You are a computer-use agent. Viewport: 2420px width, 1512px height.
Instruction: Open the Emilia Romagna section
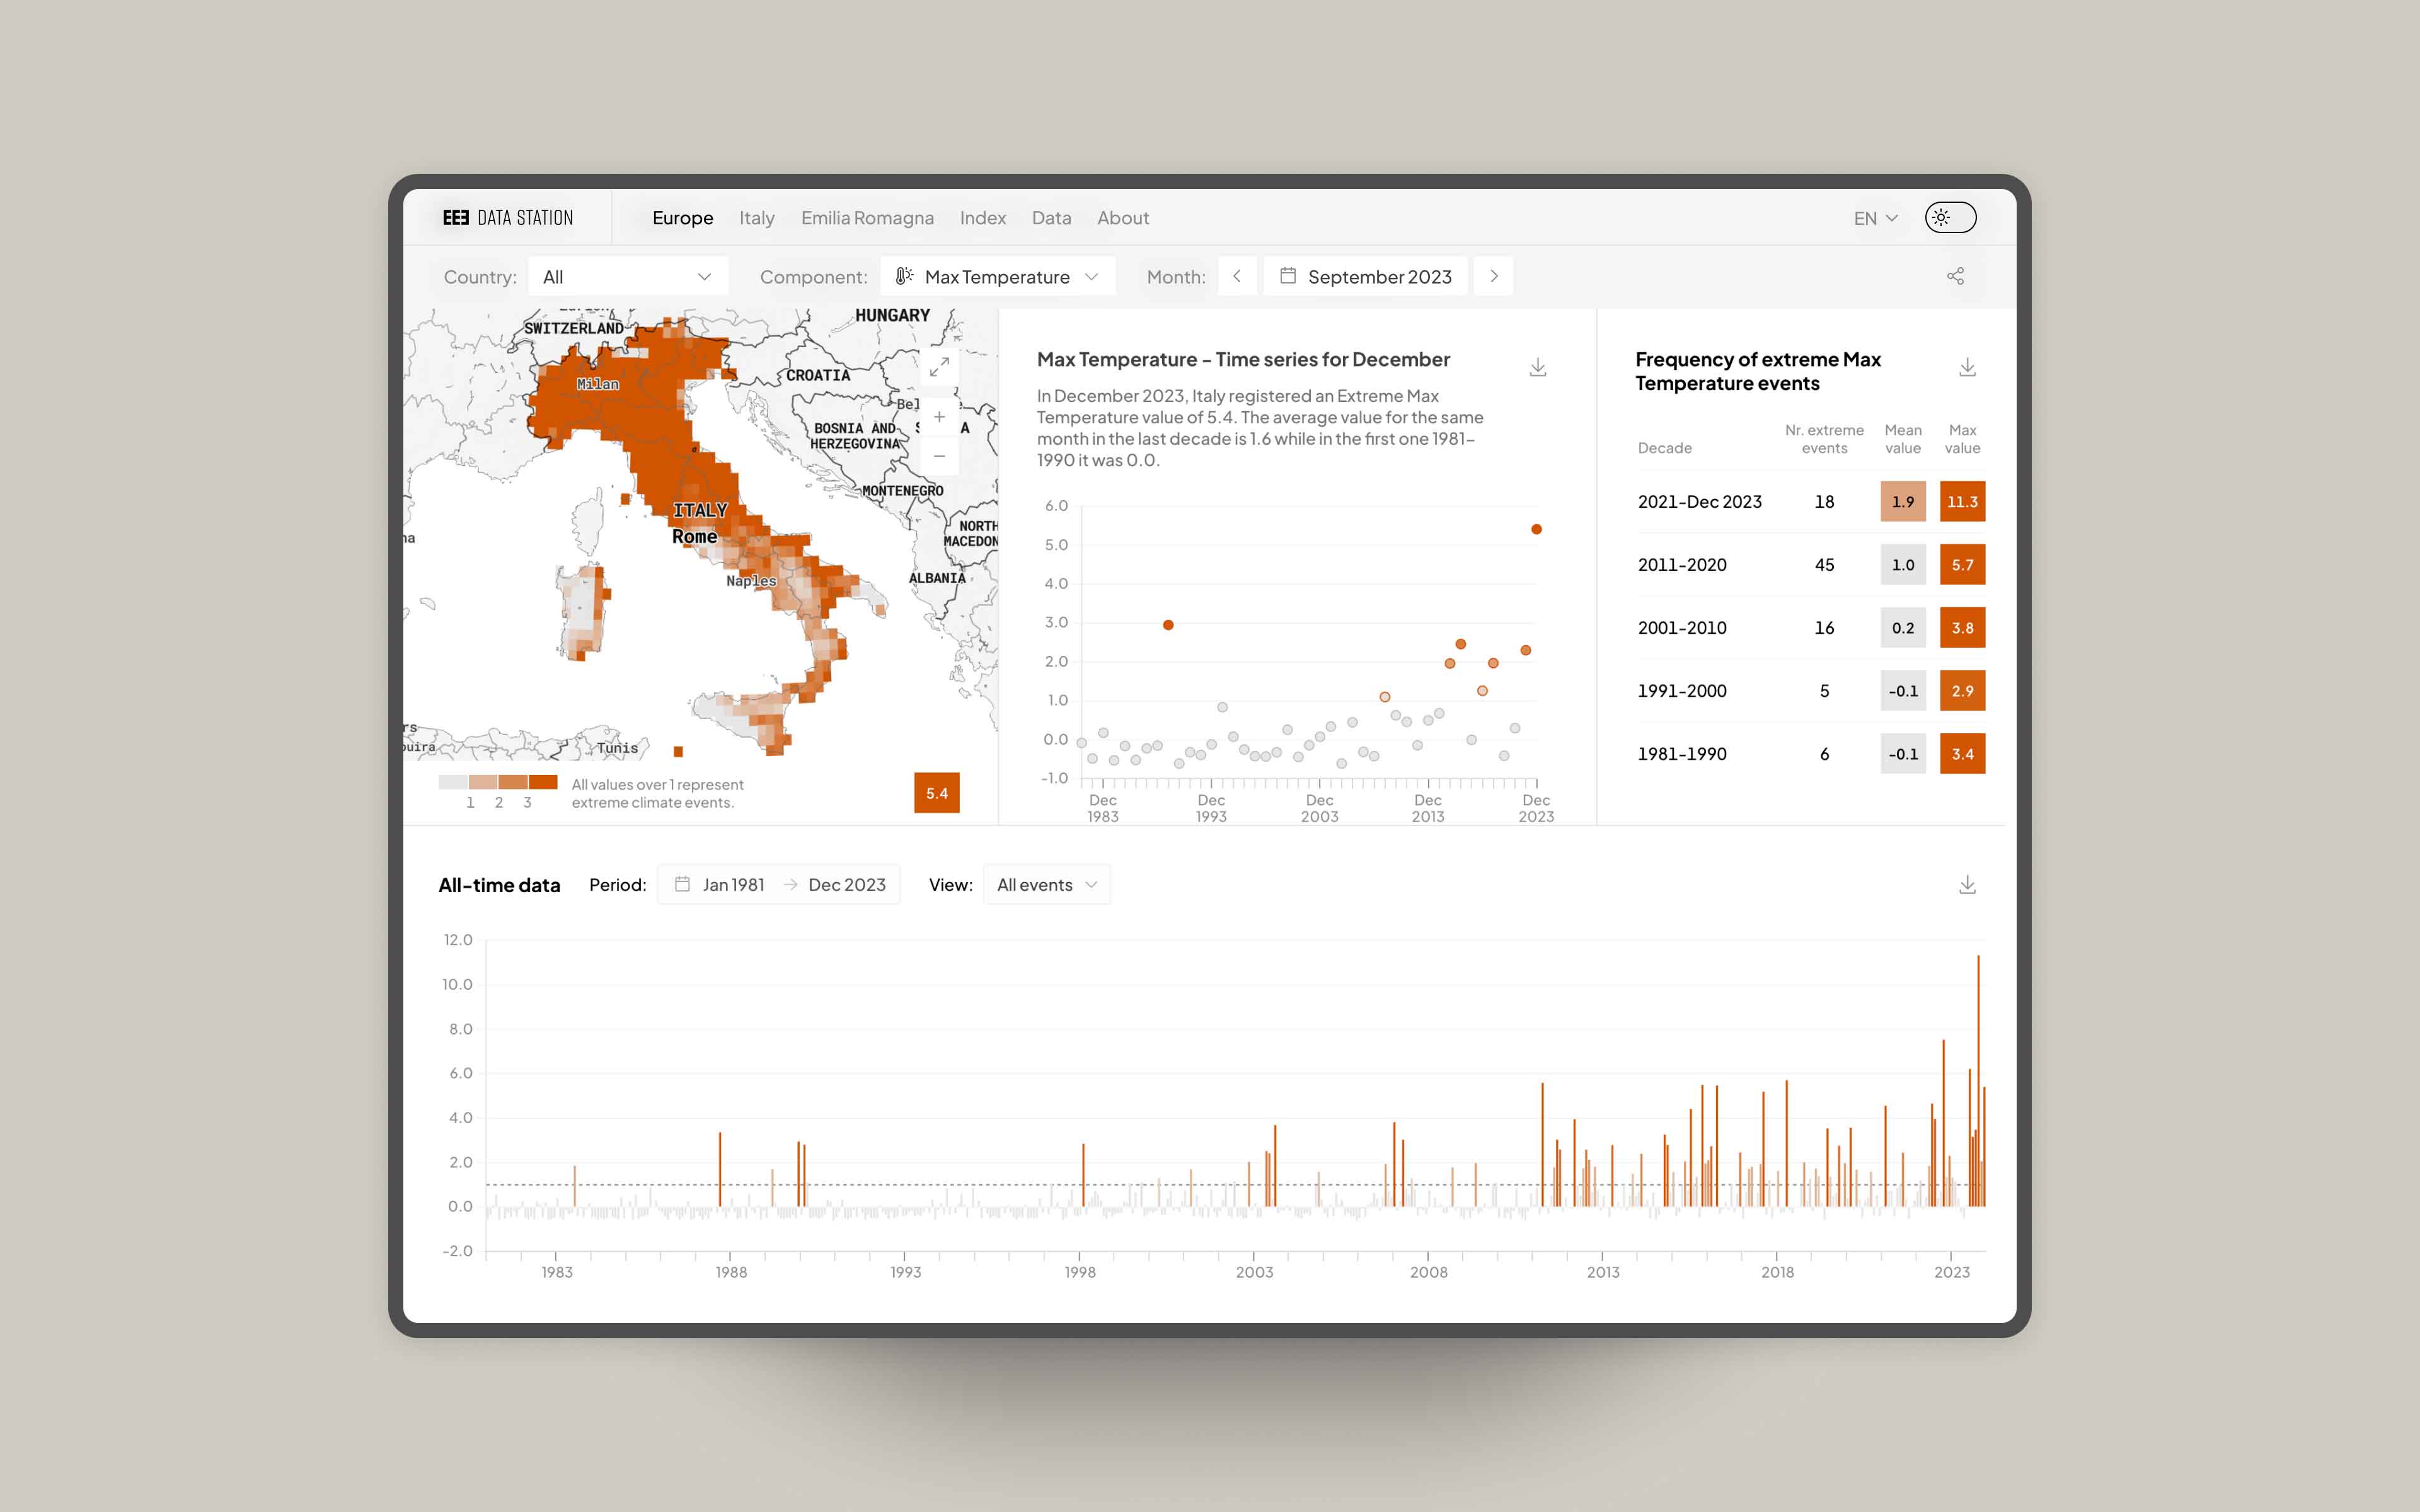pyautogui.click(x=867, y=217)
